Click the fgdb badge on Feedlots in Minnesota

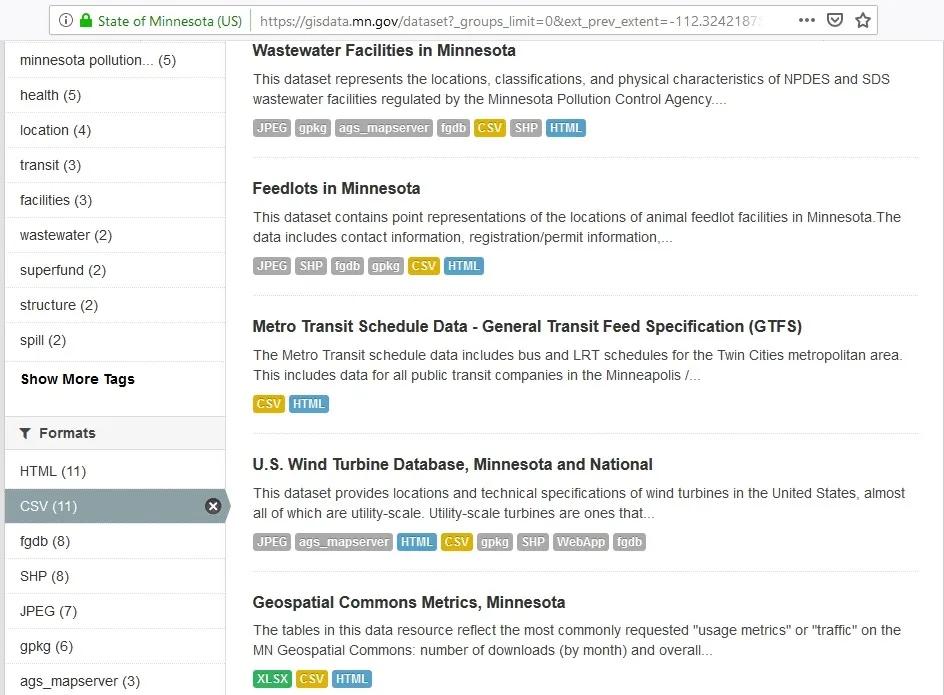(347, 265)
